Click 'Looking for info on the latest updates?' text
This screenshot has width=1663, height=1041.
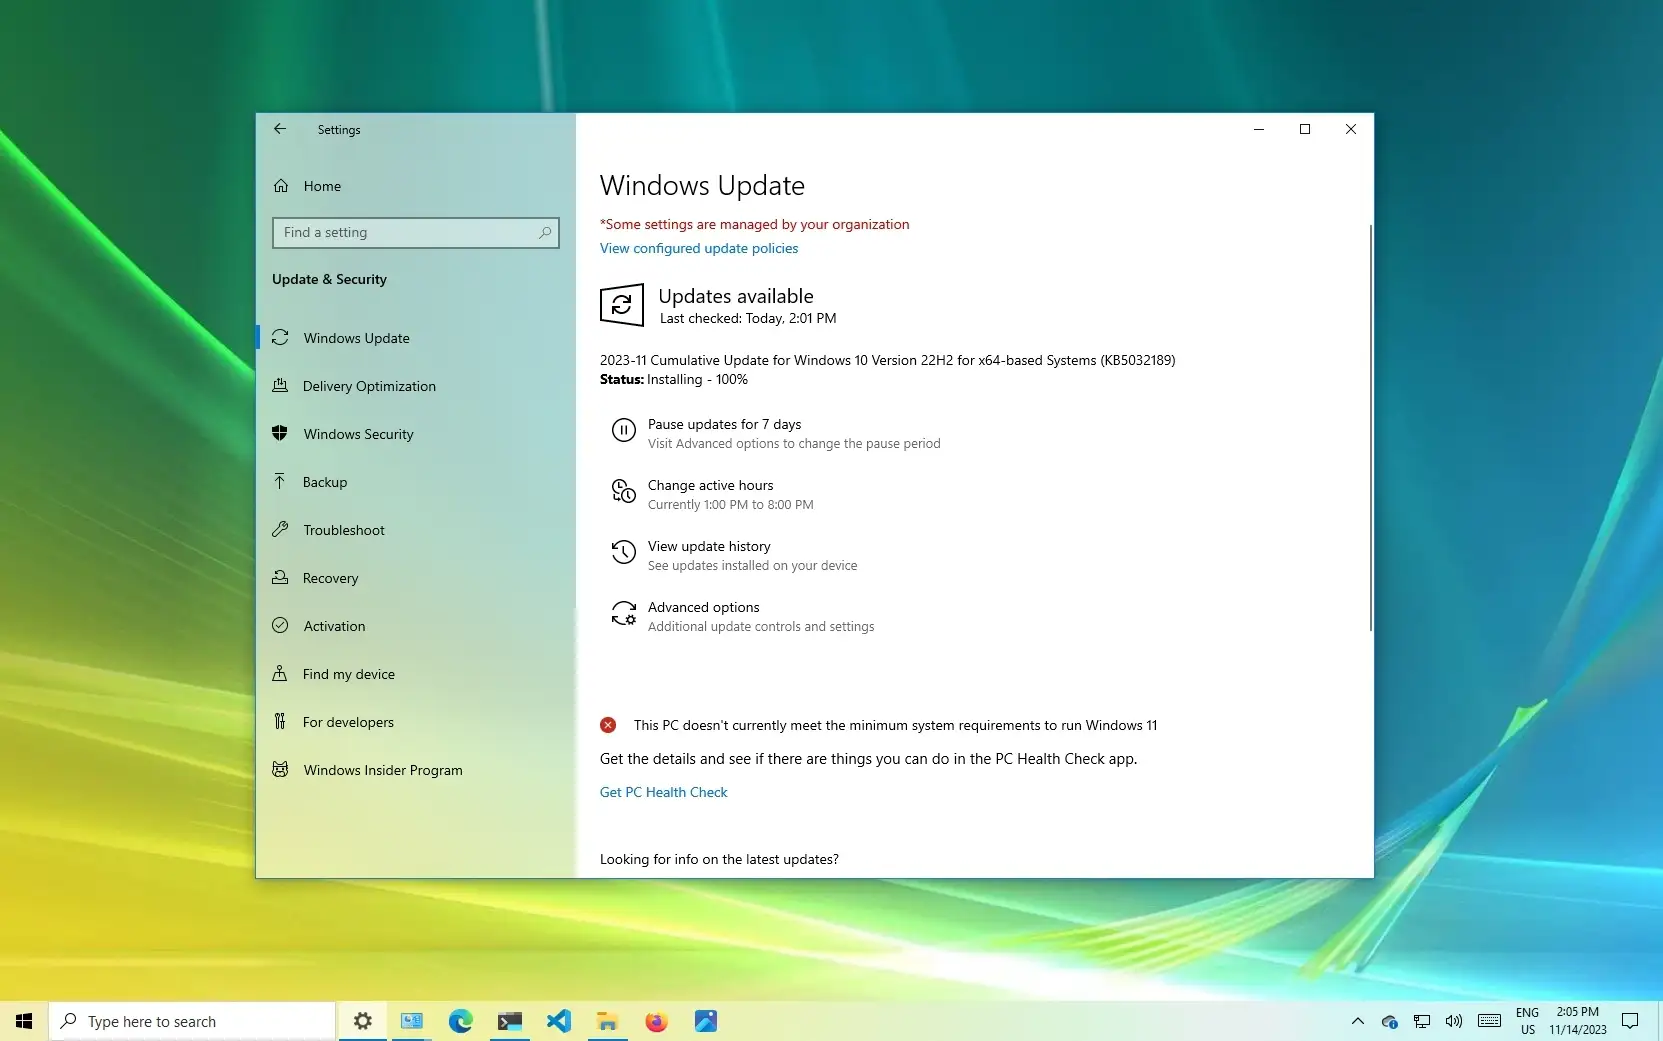pos(719,859)
